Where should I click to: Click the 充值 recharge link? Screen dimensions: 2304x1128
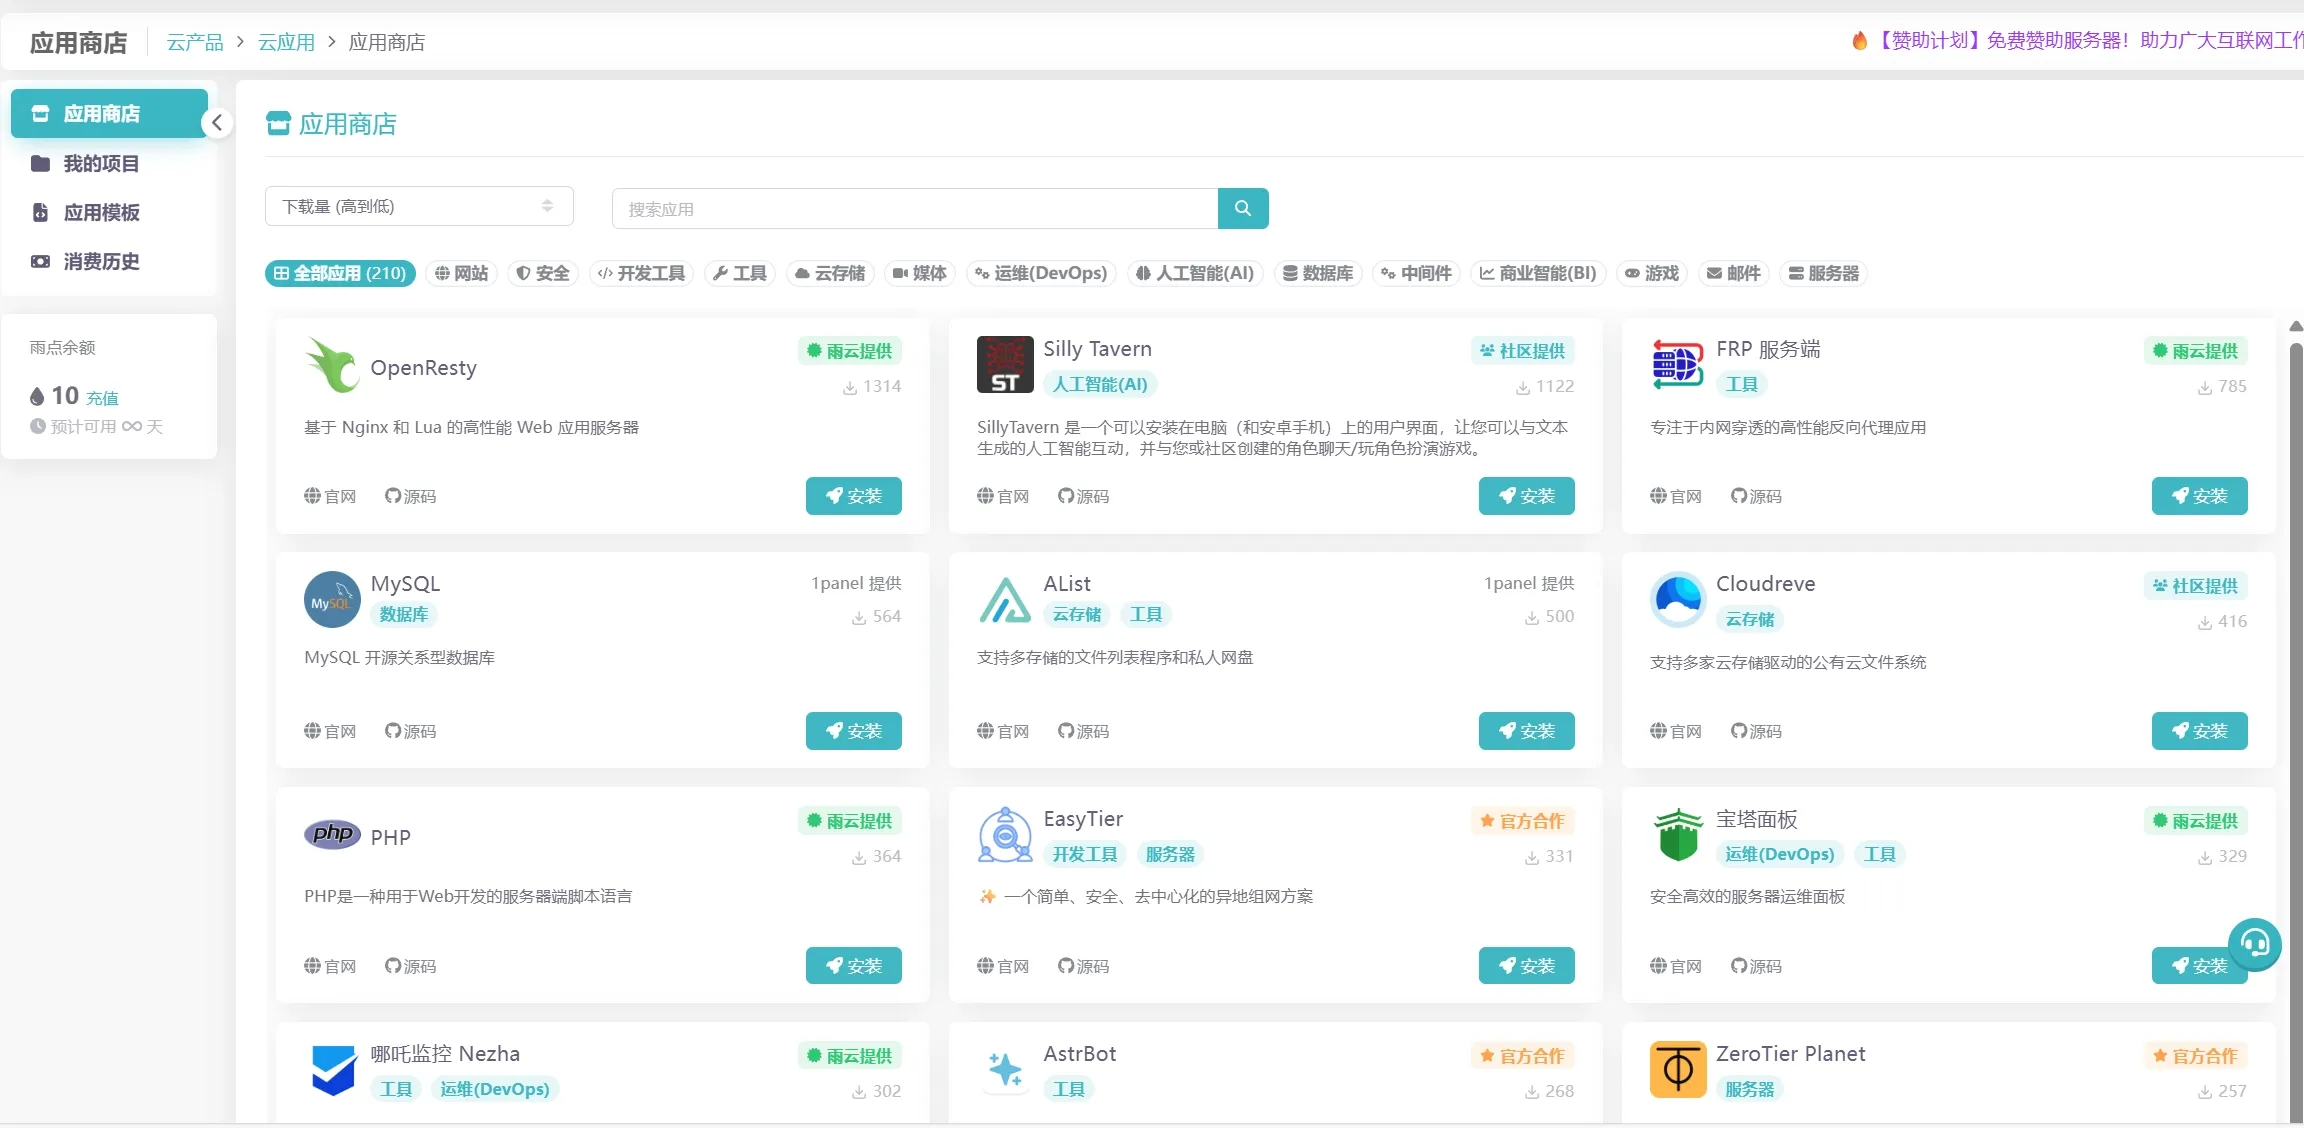[x=100, y=396]
